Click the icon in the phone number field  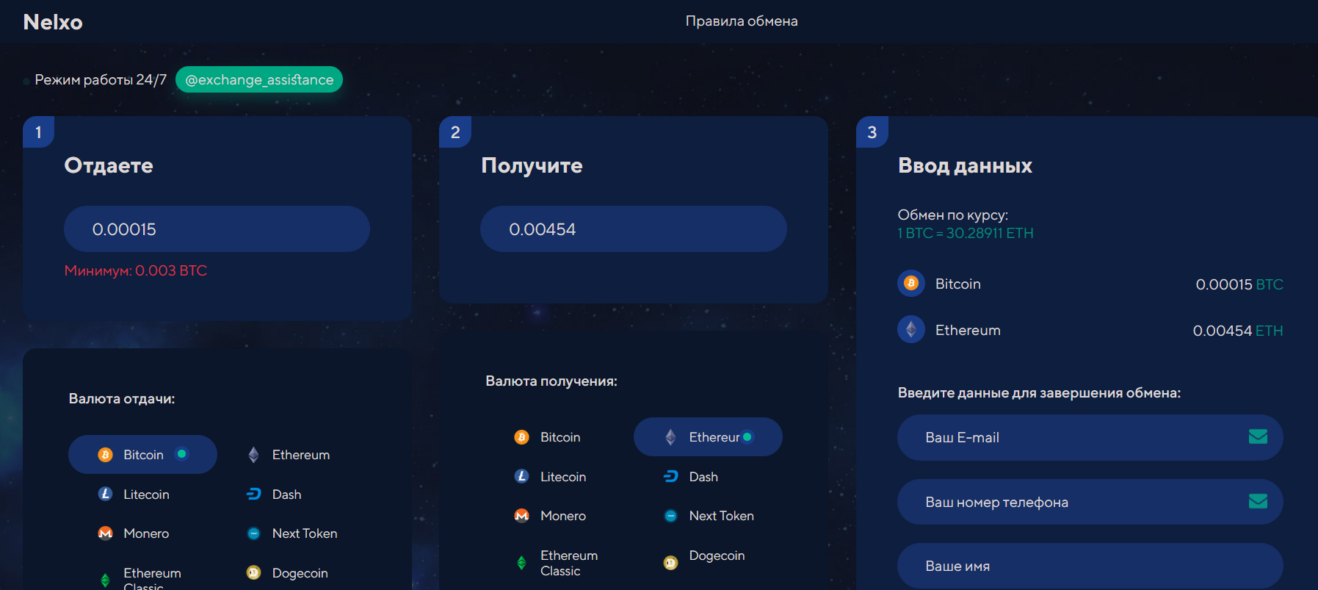[x=1258, y=501]
